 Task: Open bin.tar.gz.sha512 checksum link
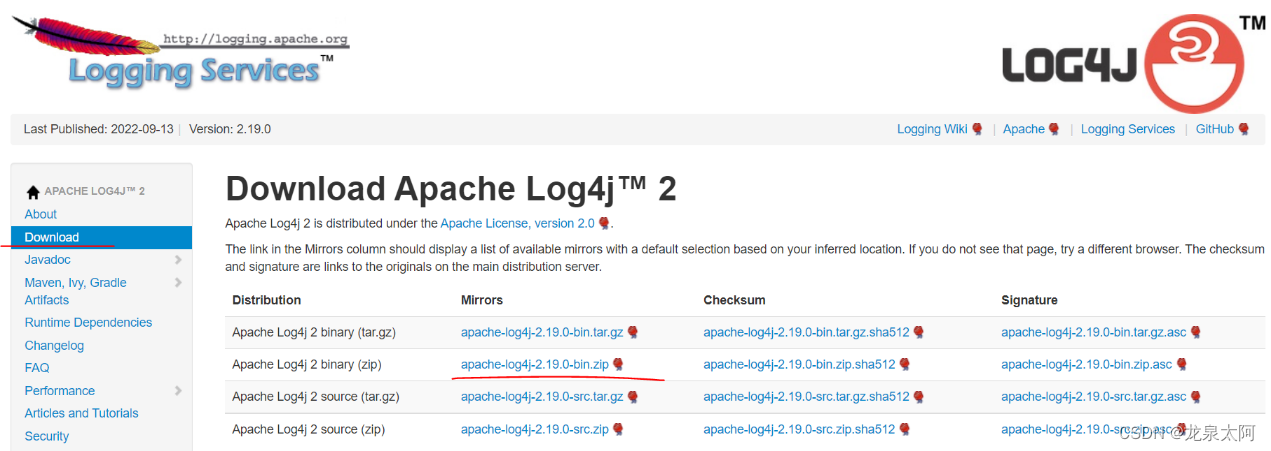pyautogui.click(x=807, y=332)
